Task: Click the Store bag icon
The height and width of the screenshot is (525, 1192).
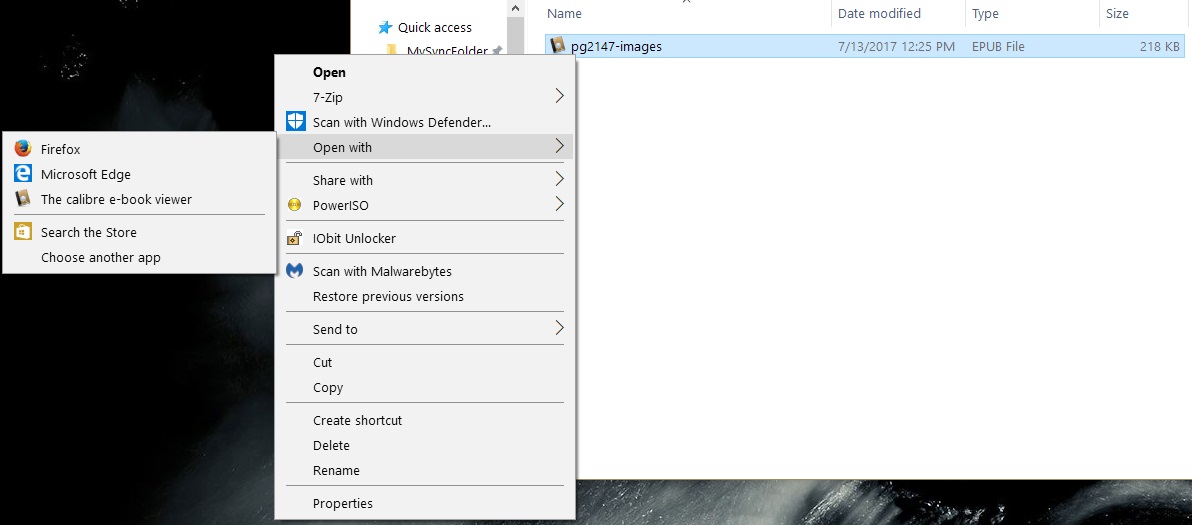Action: pyautogui.click(x=22, y=232)
